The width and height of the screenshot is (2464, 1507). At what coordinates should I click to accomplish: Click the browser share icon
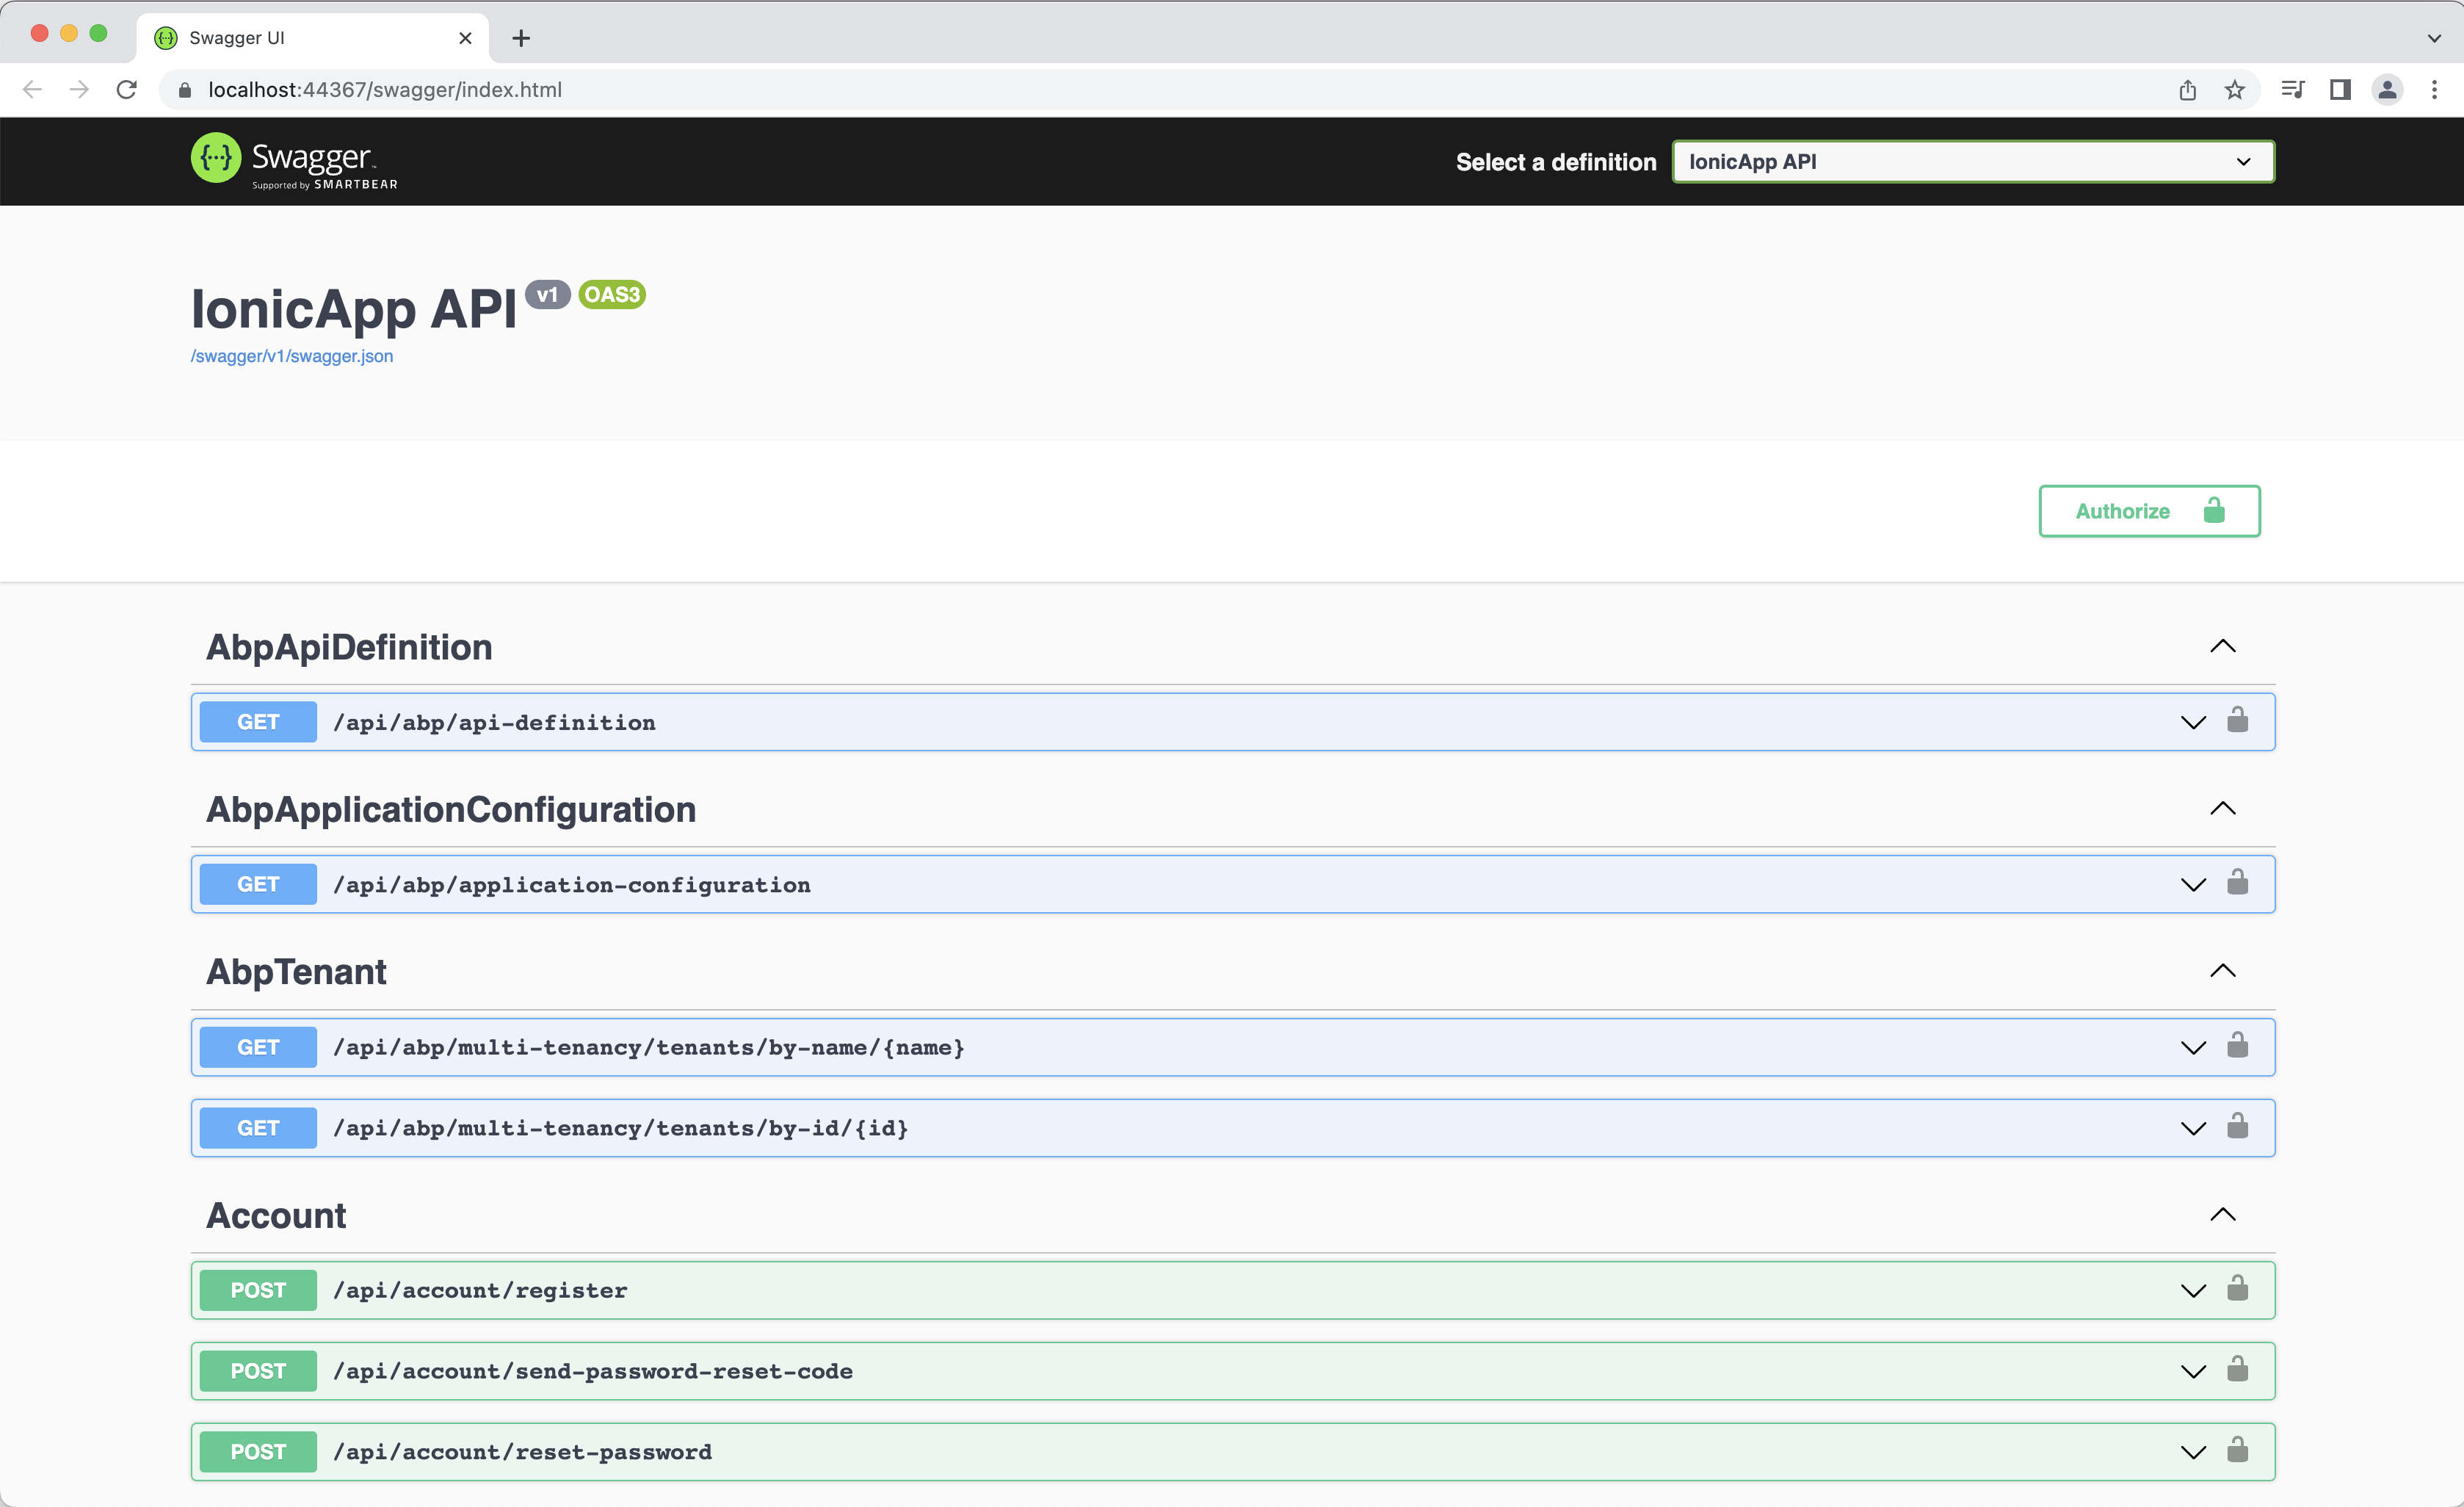click(2187, 90)
